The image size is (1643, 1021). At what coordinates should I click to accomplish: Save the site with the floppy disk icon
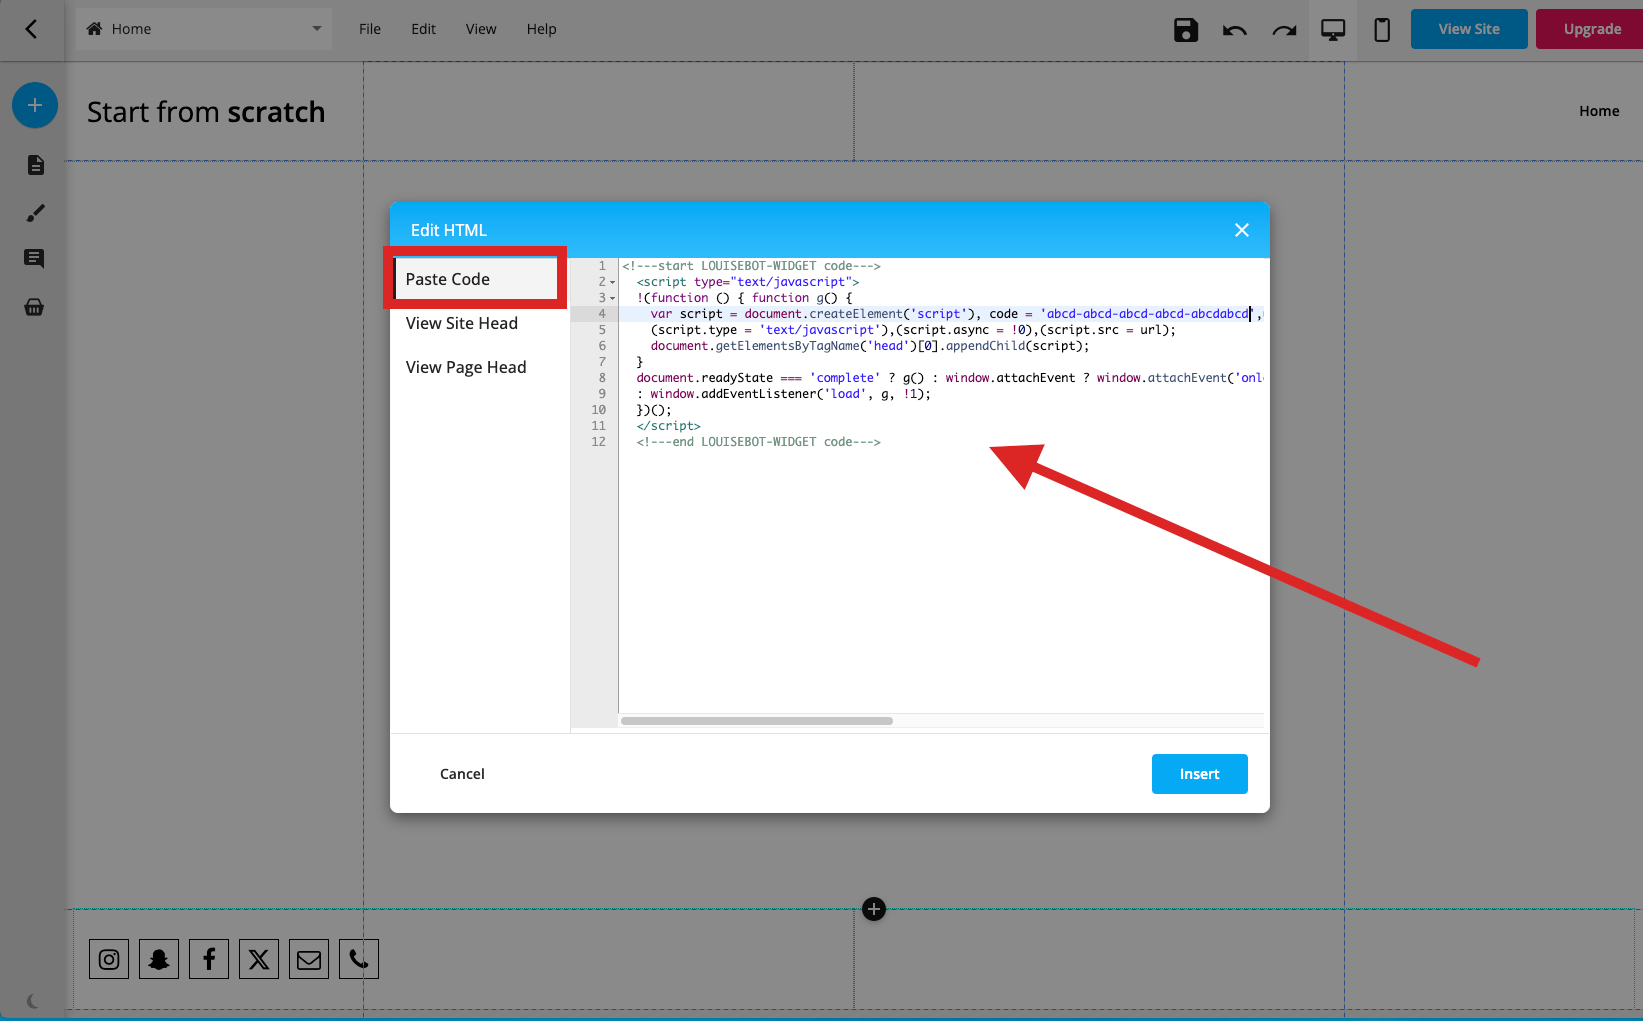coord(1186,30)
